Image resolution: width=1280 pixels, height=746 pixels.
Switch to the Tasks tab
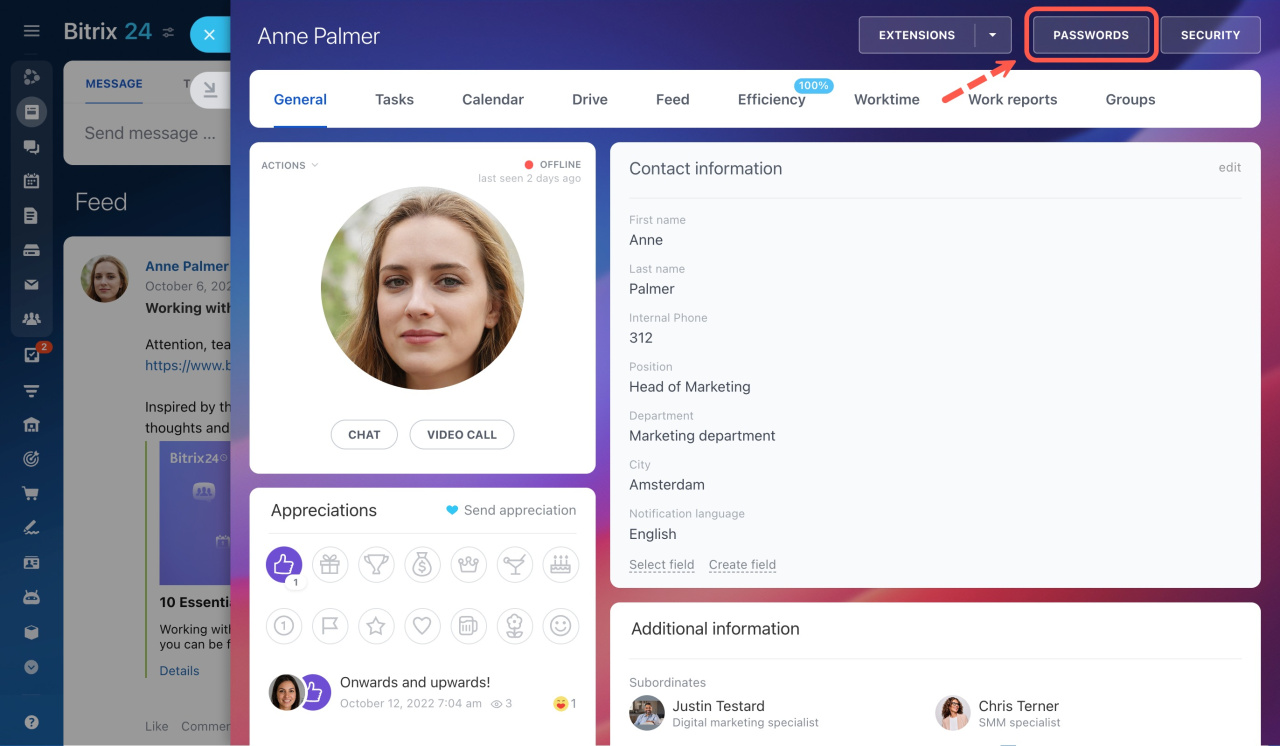[394, 100]
